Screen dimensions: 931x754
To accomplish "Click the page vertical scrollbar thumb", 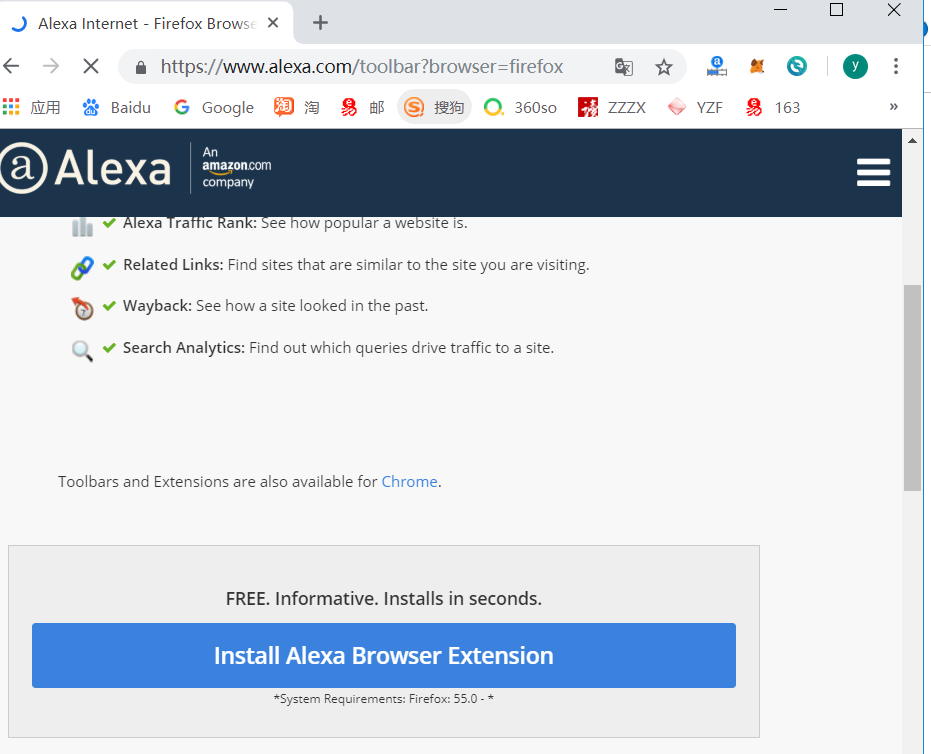I will click(912, 387).
